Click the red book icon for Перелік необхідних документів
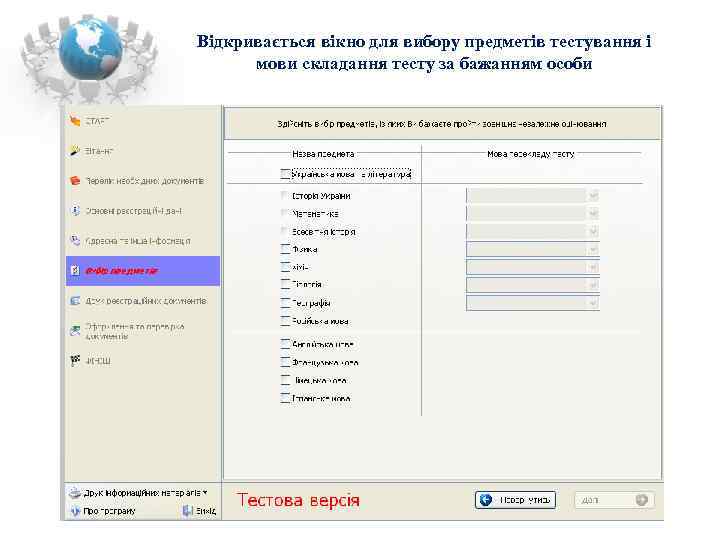 [x=75, y=180]
